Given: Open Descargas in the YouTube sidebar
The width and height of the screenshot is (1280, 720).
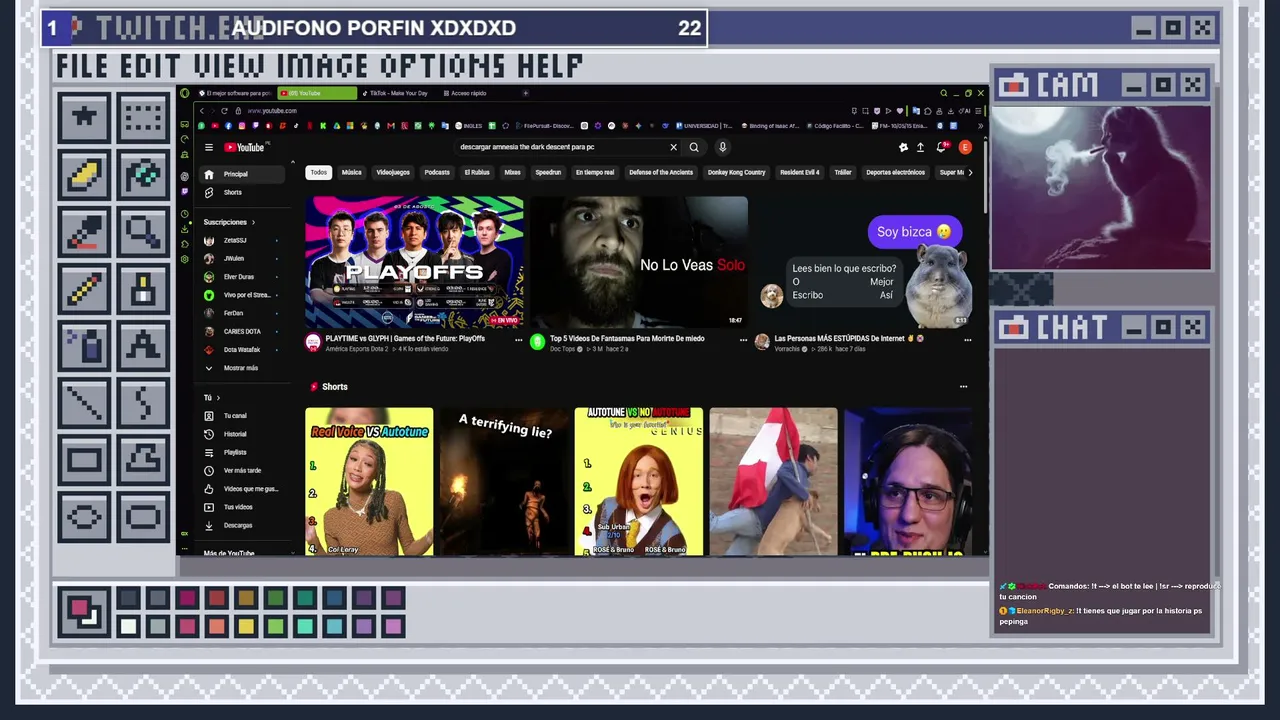Looking at the screenshot, I should [x=238, y=525].
